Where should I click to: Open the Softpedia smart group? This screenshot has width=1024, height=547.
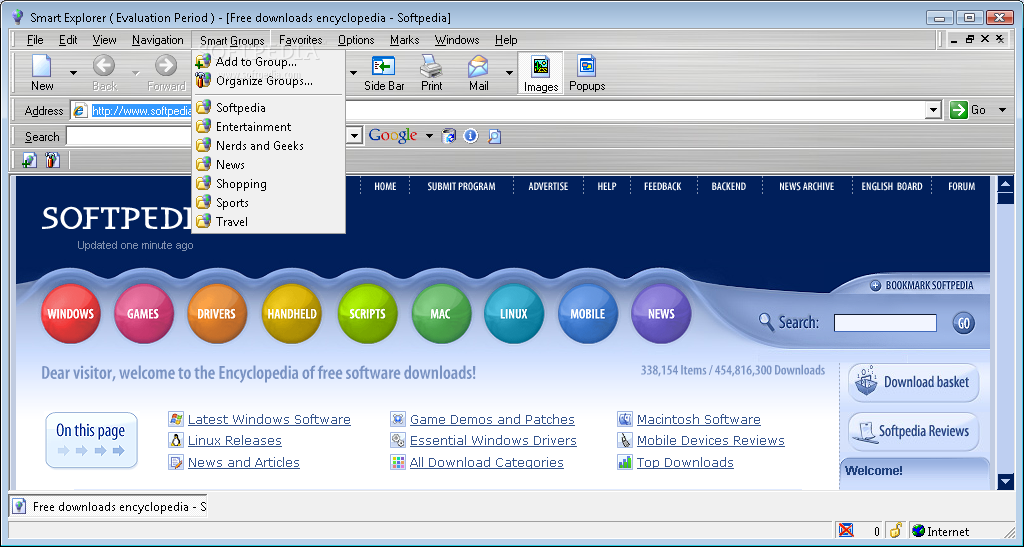(x=268, y=108)
